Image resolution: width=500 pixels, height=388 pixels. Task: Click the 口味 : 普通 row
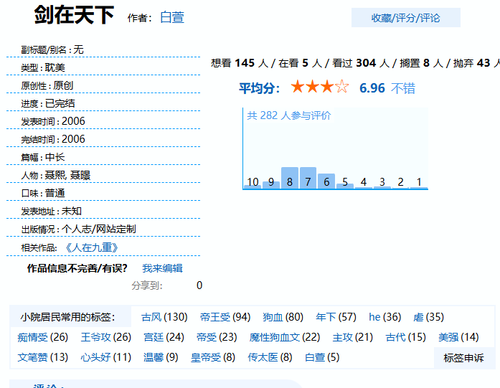tap(103, 193)
